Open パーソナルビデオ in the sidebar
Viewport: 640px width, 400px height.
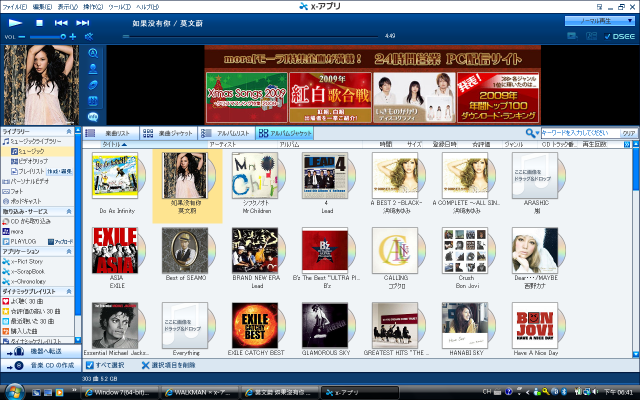(x=26, y=181)
